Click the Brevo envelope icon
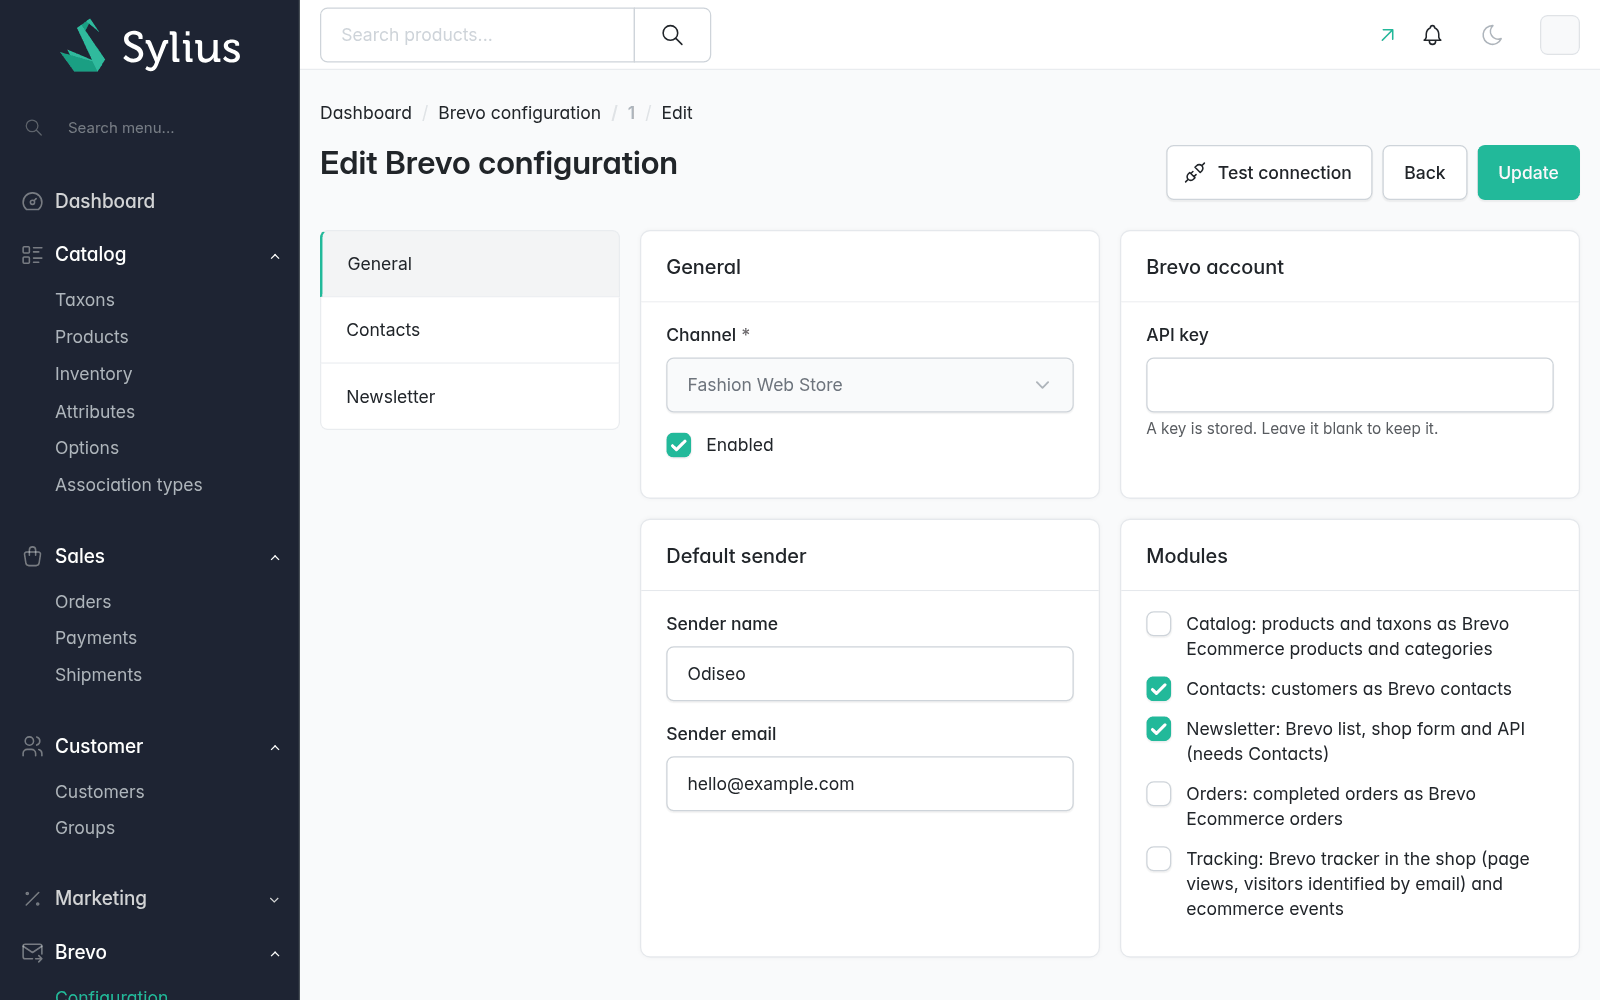Viewport: 1600px width, 1000px height. click(x=32, y=952)
